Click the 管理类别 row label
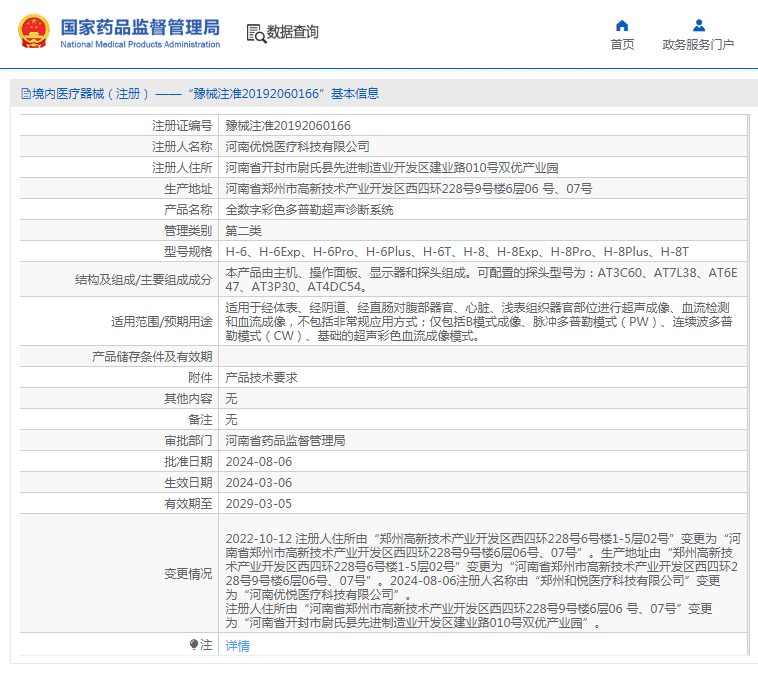 (188, 231)
